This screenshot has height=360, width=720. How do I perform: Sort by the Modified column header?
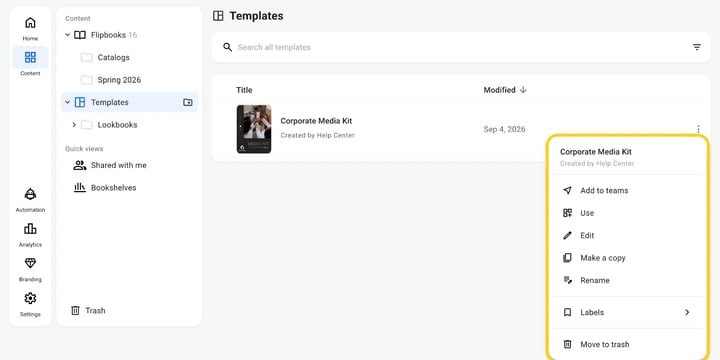click(499, 90)
